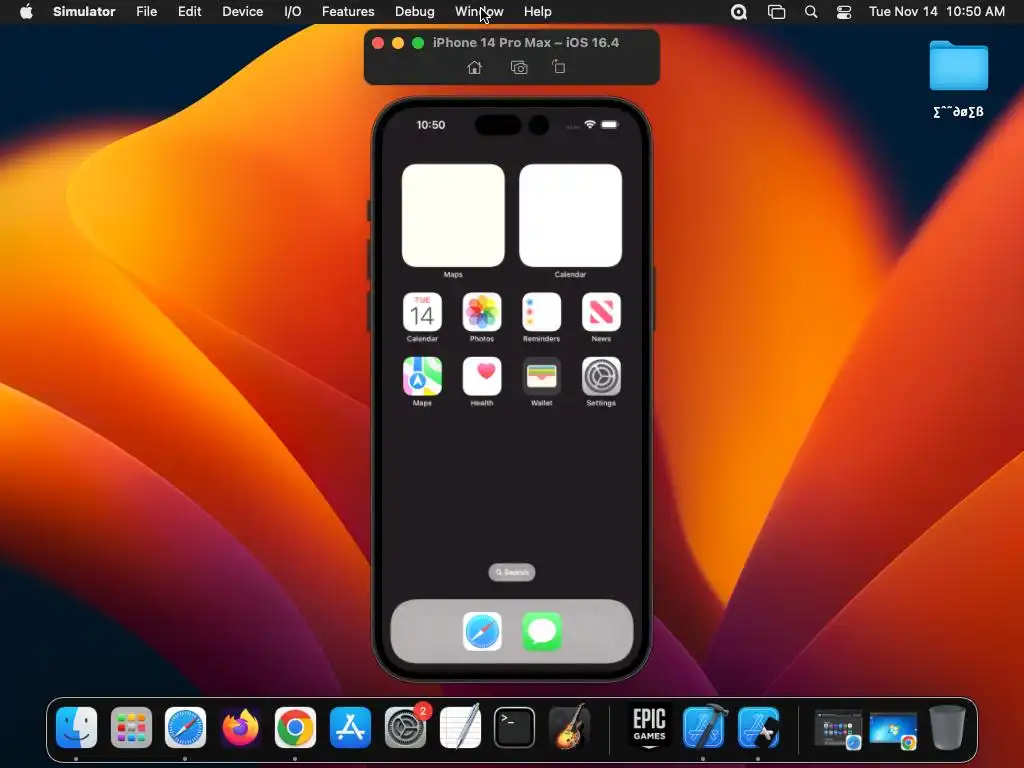Open the App Store from the Dock
Viewport: 1024px width, 768px height.
[350, 727]
